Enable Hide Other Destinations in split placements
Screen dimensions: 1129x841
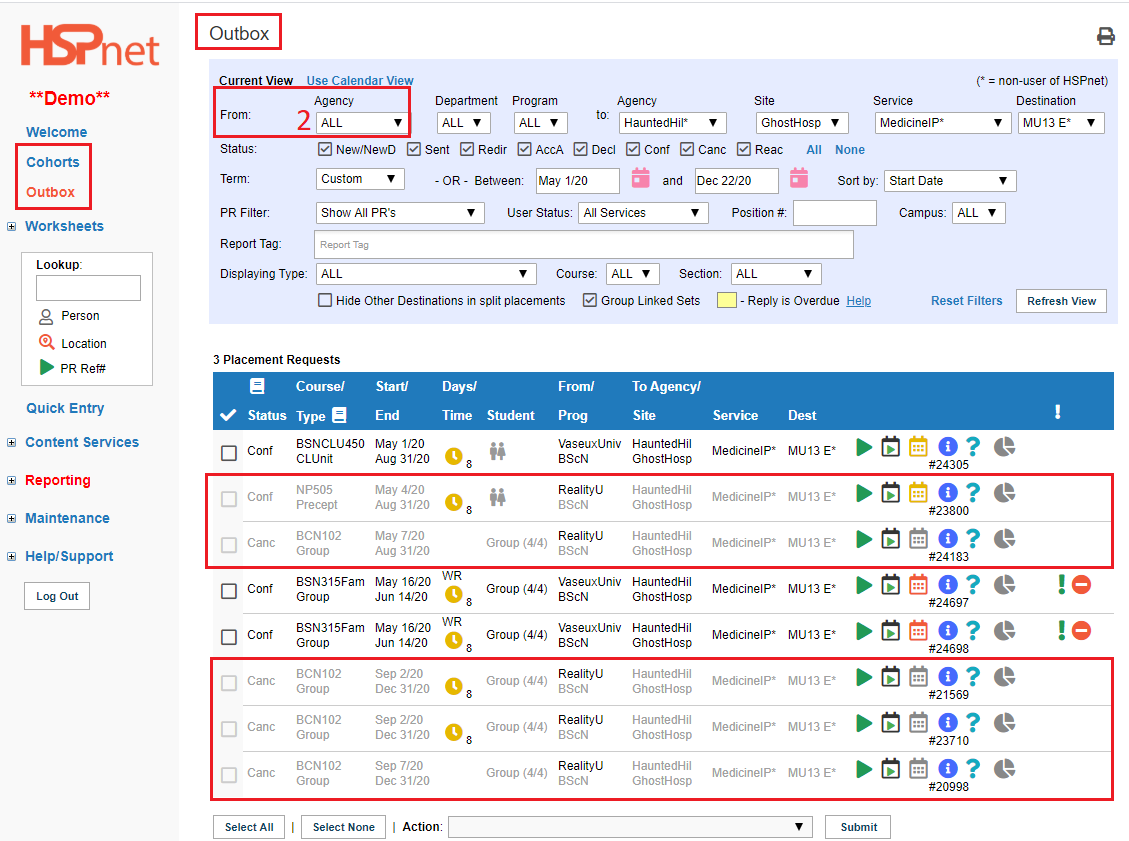tap(325, 300)
